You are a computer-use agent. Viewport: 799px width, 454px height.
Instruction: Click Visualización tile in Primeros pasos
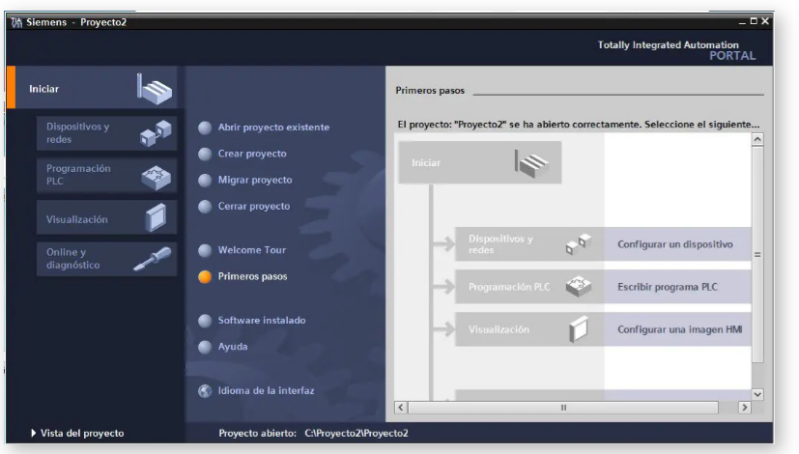point(529,330)
